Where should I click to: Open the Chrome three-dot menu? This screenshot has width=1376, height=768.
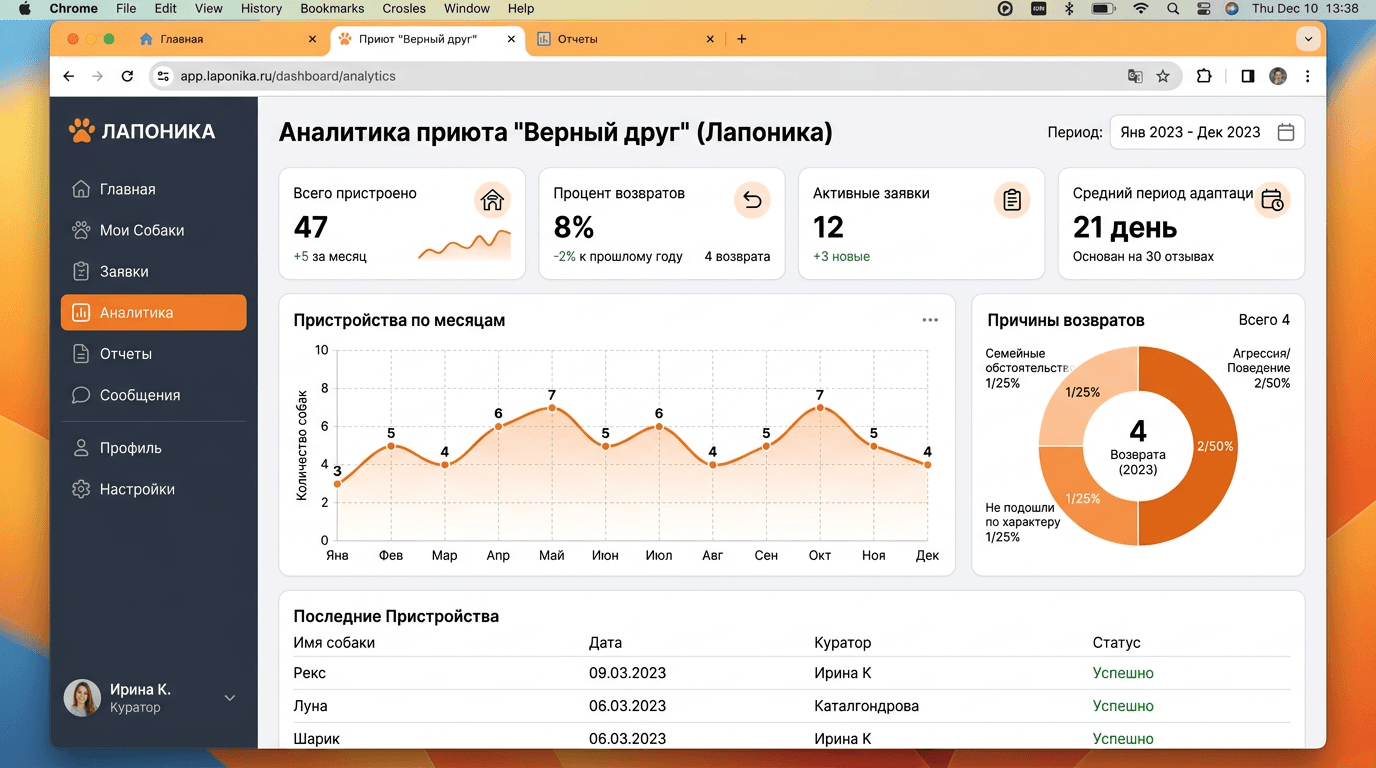click(x=1308, y=76)
